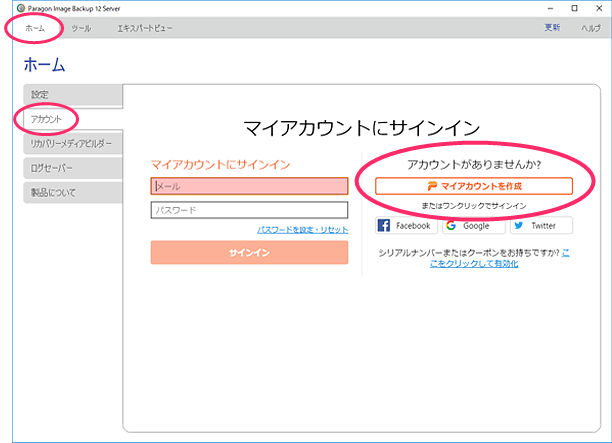Open the エキスパートビュー tab
Screen dimensions: 612x443
coord(145,28)
